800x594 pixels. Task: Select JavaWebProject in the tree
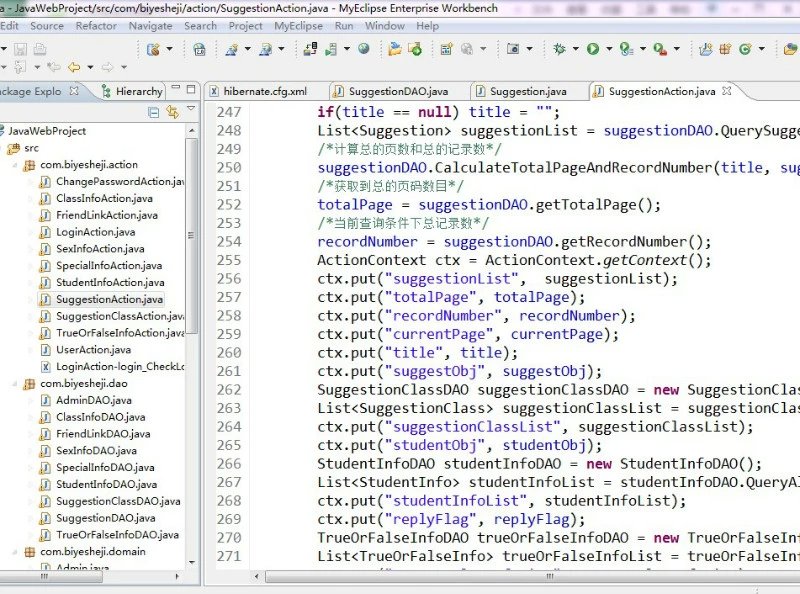47,131
